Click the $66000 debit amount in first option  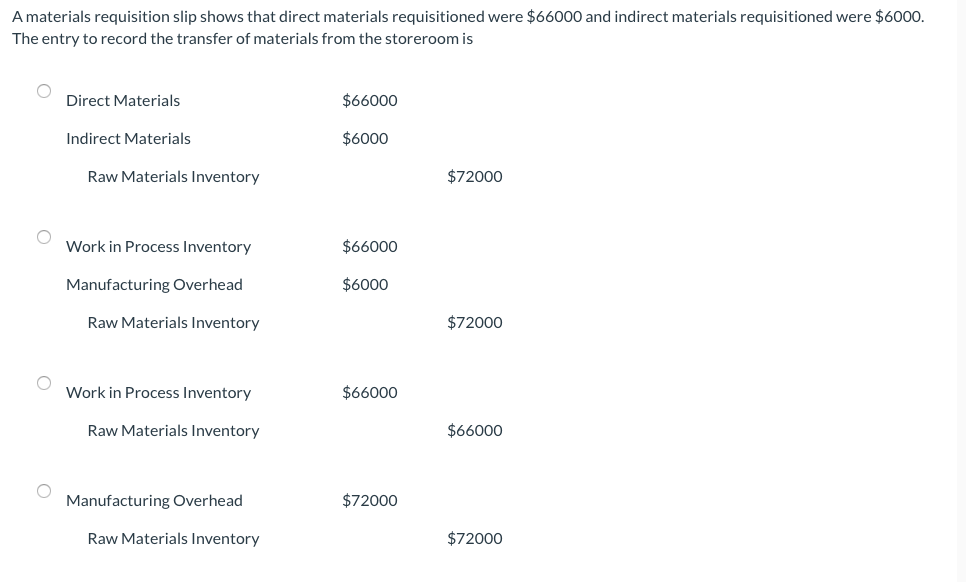pos(369,100)
